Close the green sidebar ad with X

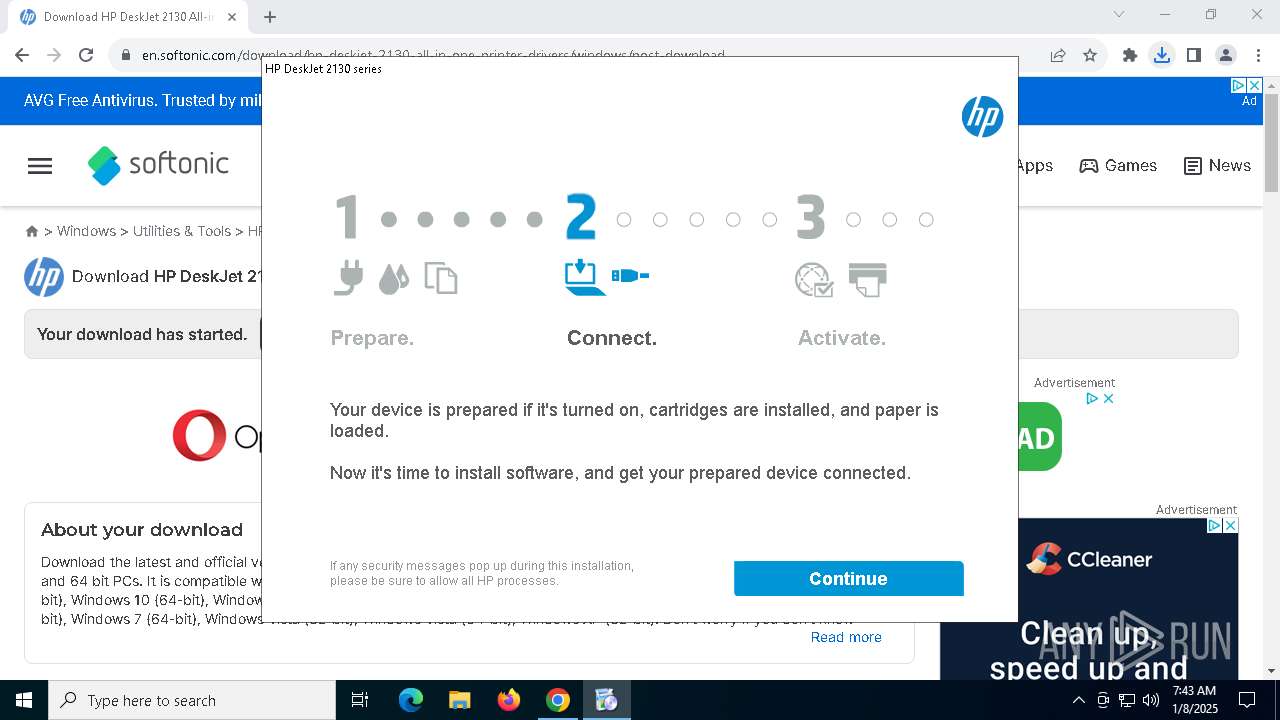[1108, 398]
